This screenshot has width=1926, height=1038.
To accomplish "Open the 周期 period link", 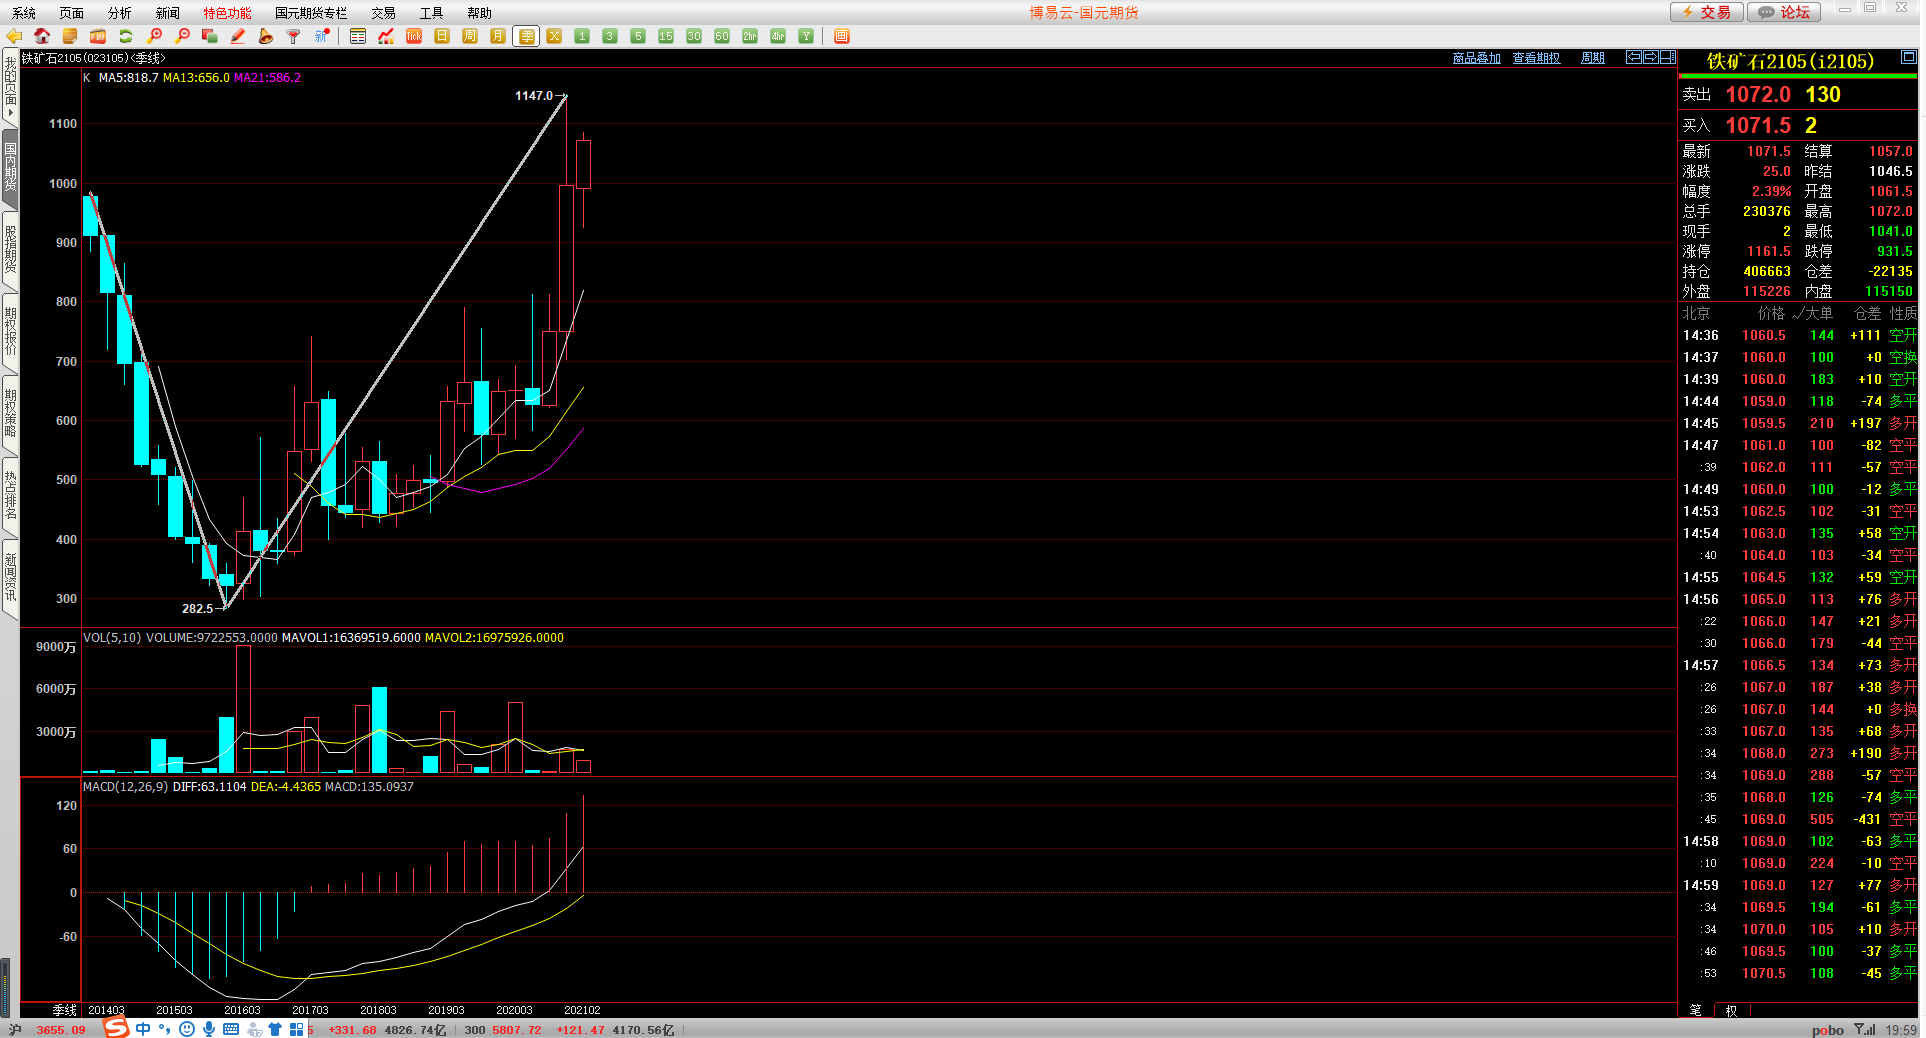I will coord(1593,58).
